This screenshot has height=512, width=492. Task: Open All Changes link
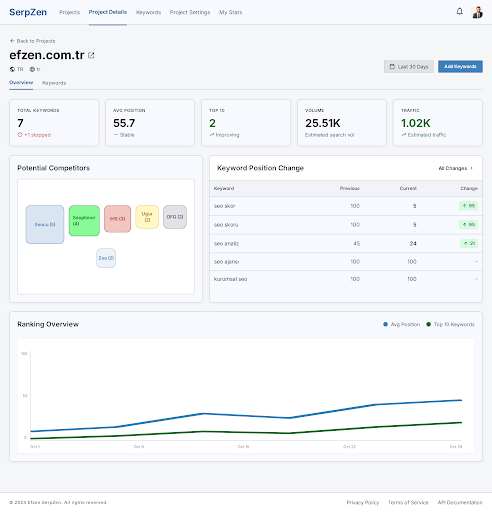tap(456, 168)
